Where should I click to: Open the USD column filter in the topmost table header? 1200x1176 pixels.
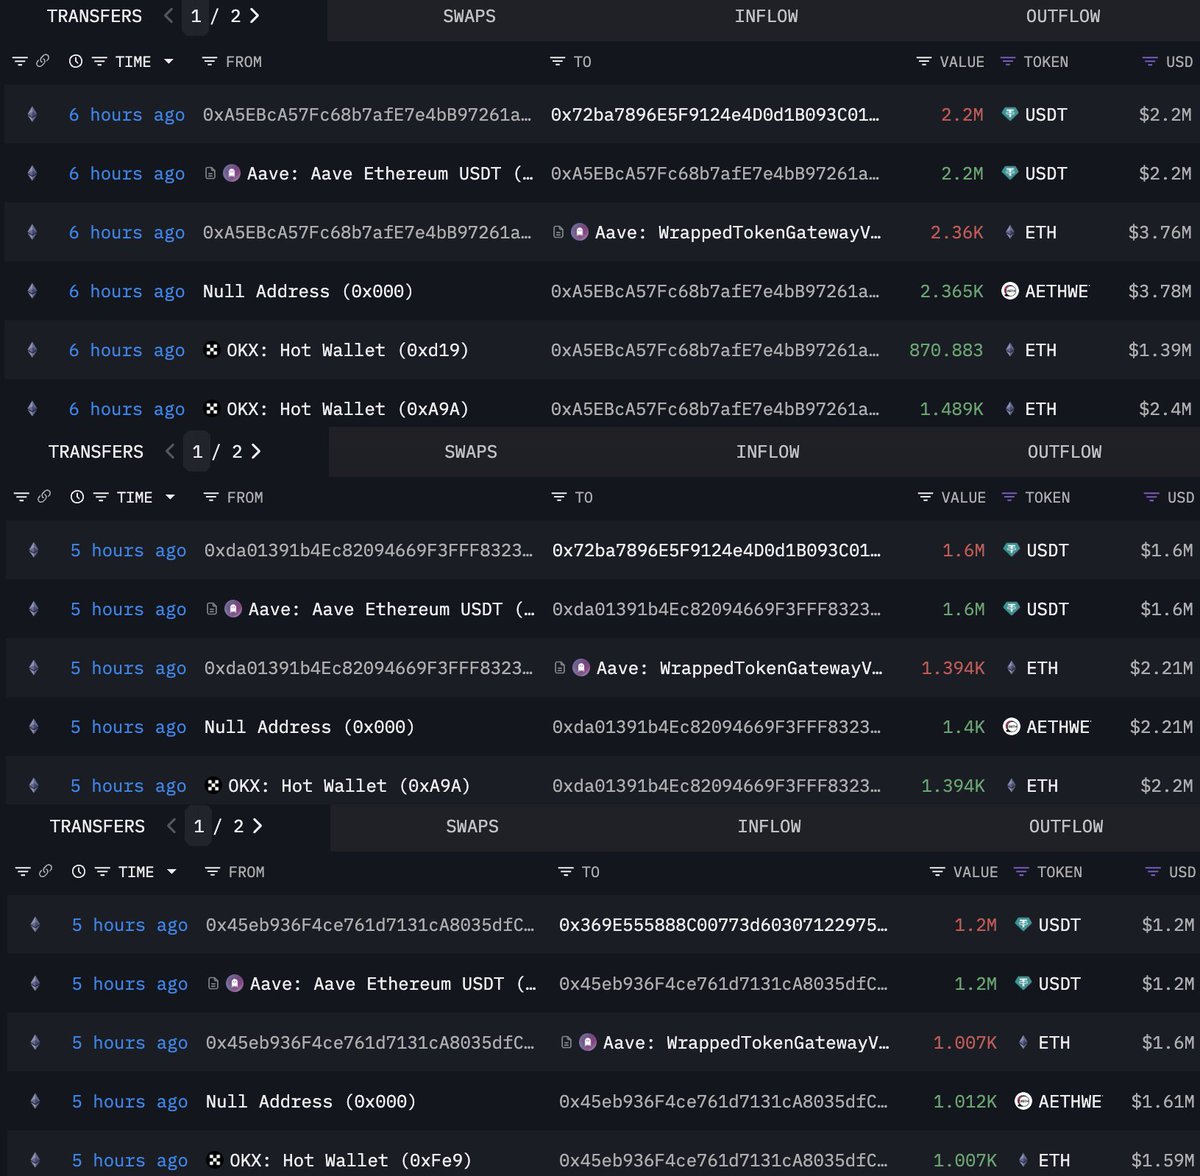point(1150,62)
